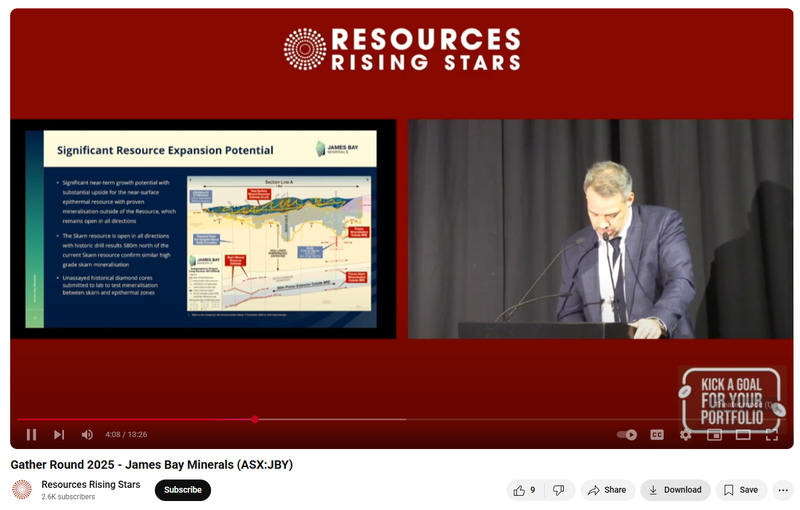Click the Kick A Goal For Your Portfolio overlay

(x=731, y=401)
